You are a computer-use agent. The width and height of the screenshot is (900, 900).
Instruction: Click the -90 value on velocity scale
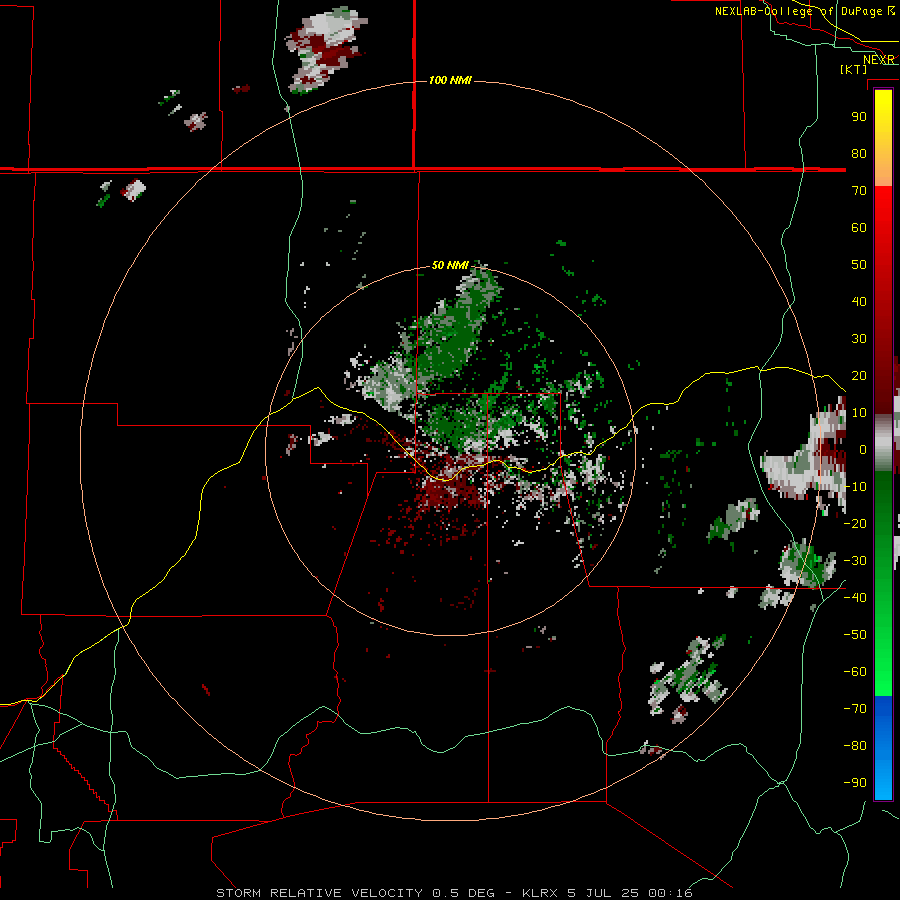pyautogui.click(x=855, y=783)
